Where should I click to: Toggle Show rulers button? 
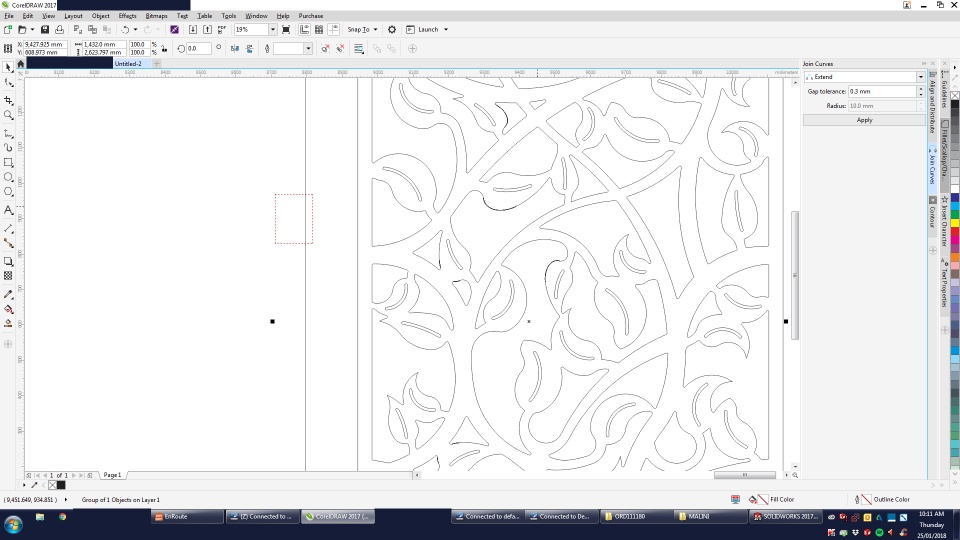304,29
